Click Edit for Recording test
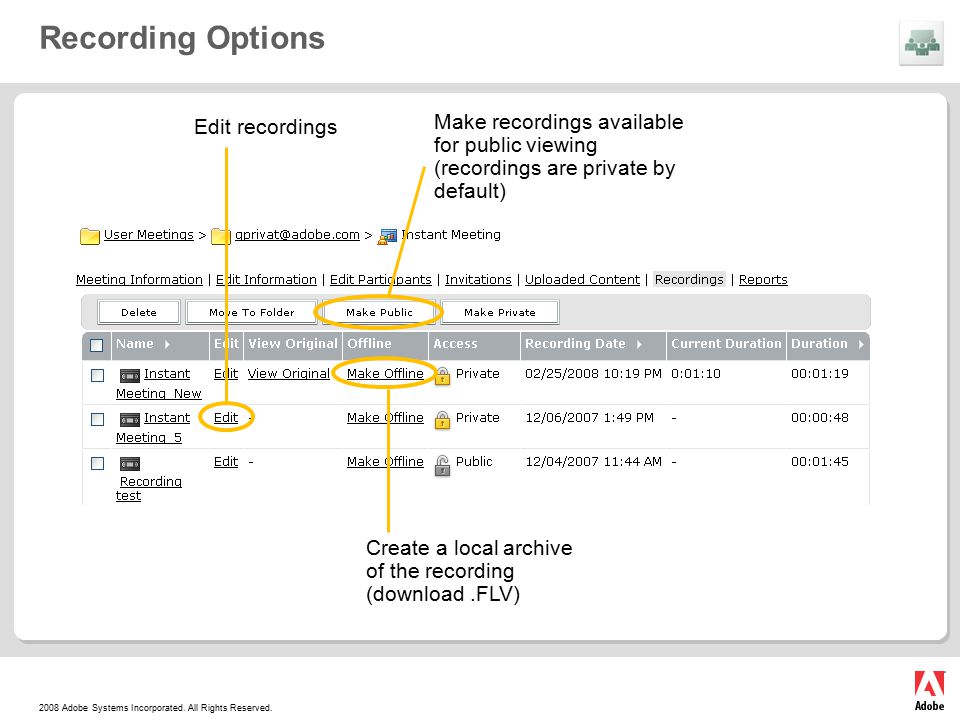The image size is (960, 720). coord(226,462)
